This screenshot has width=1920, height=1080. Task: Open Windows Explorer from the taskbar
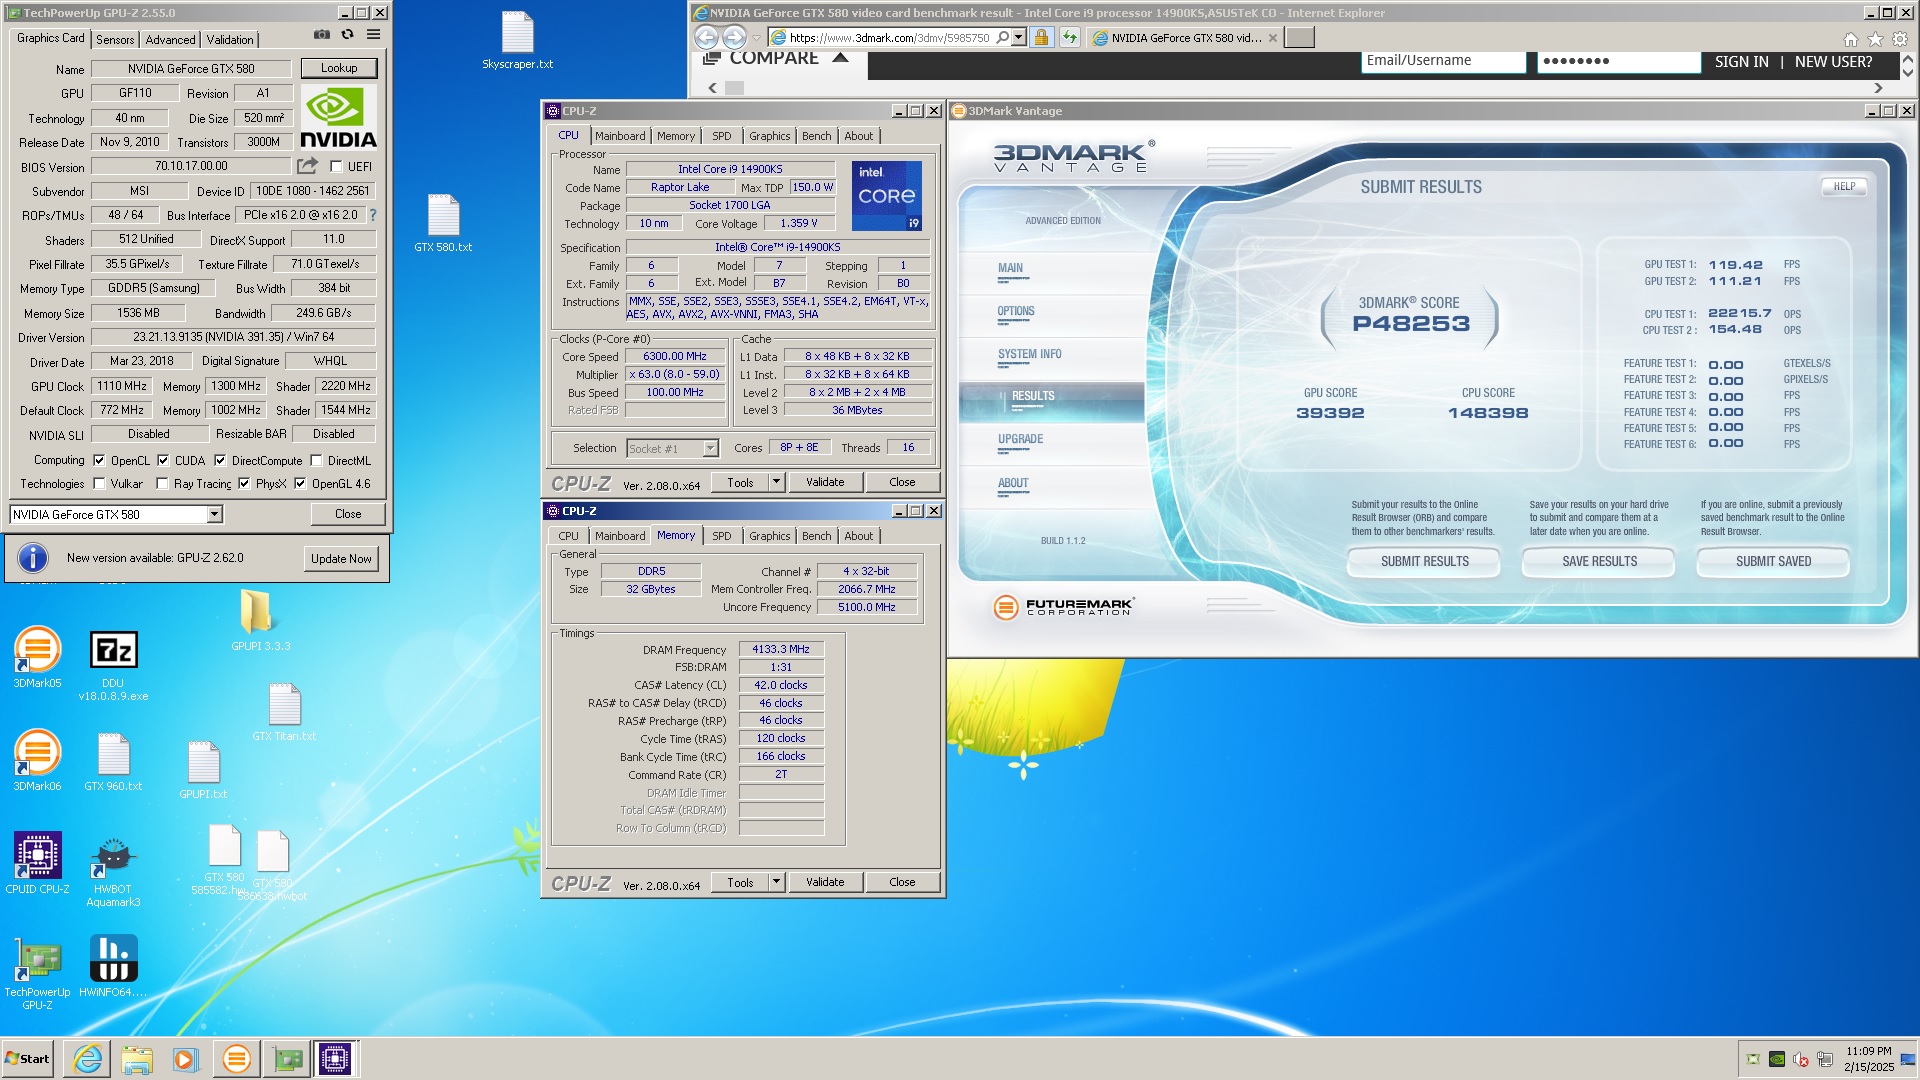click(x=137, y=1058)
